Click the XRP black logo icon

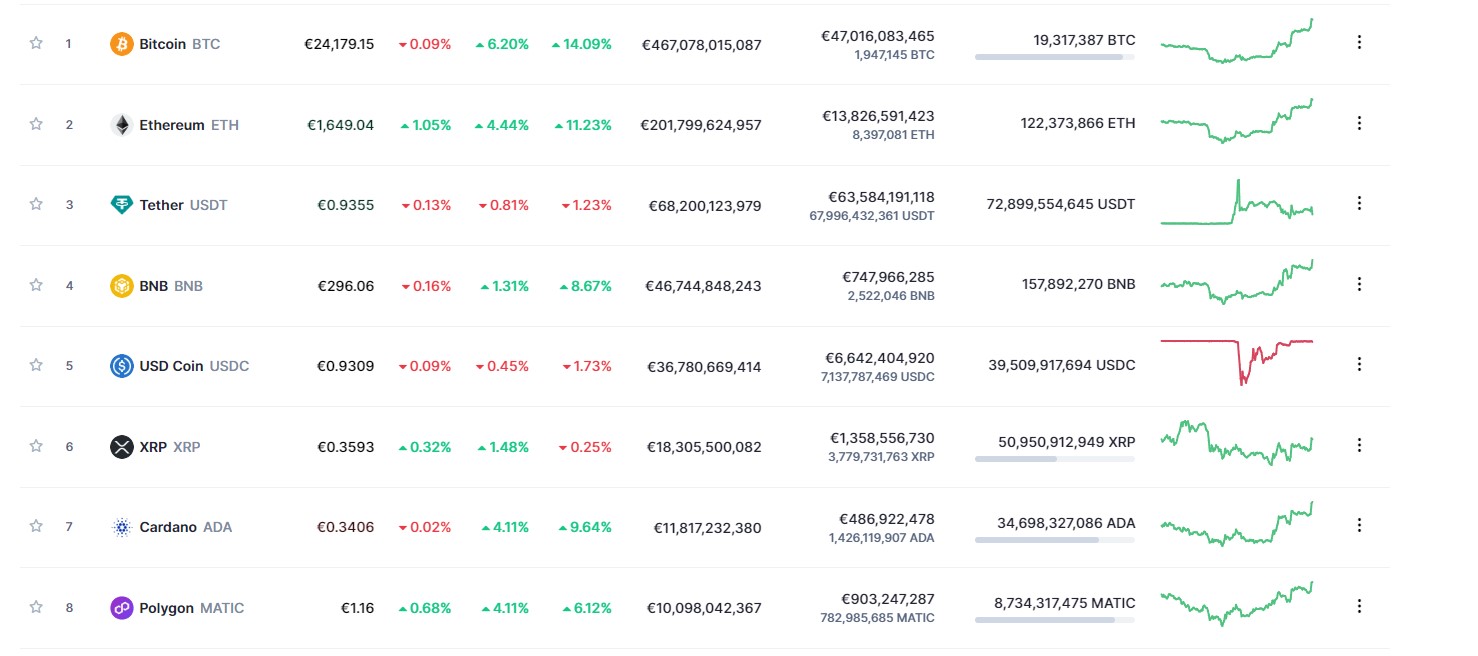click(x=121, y=447)
